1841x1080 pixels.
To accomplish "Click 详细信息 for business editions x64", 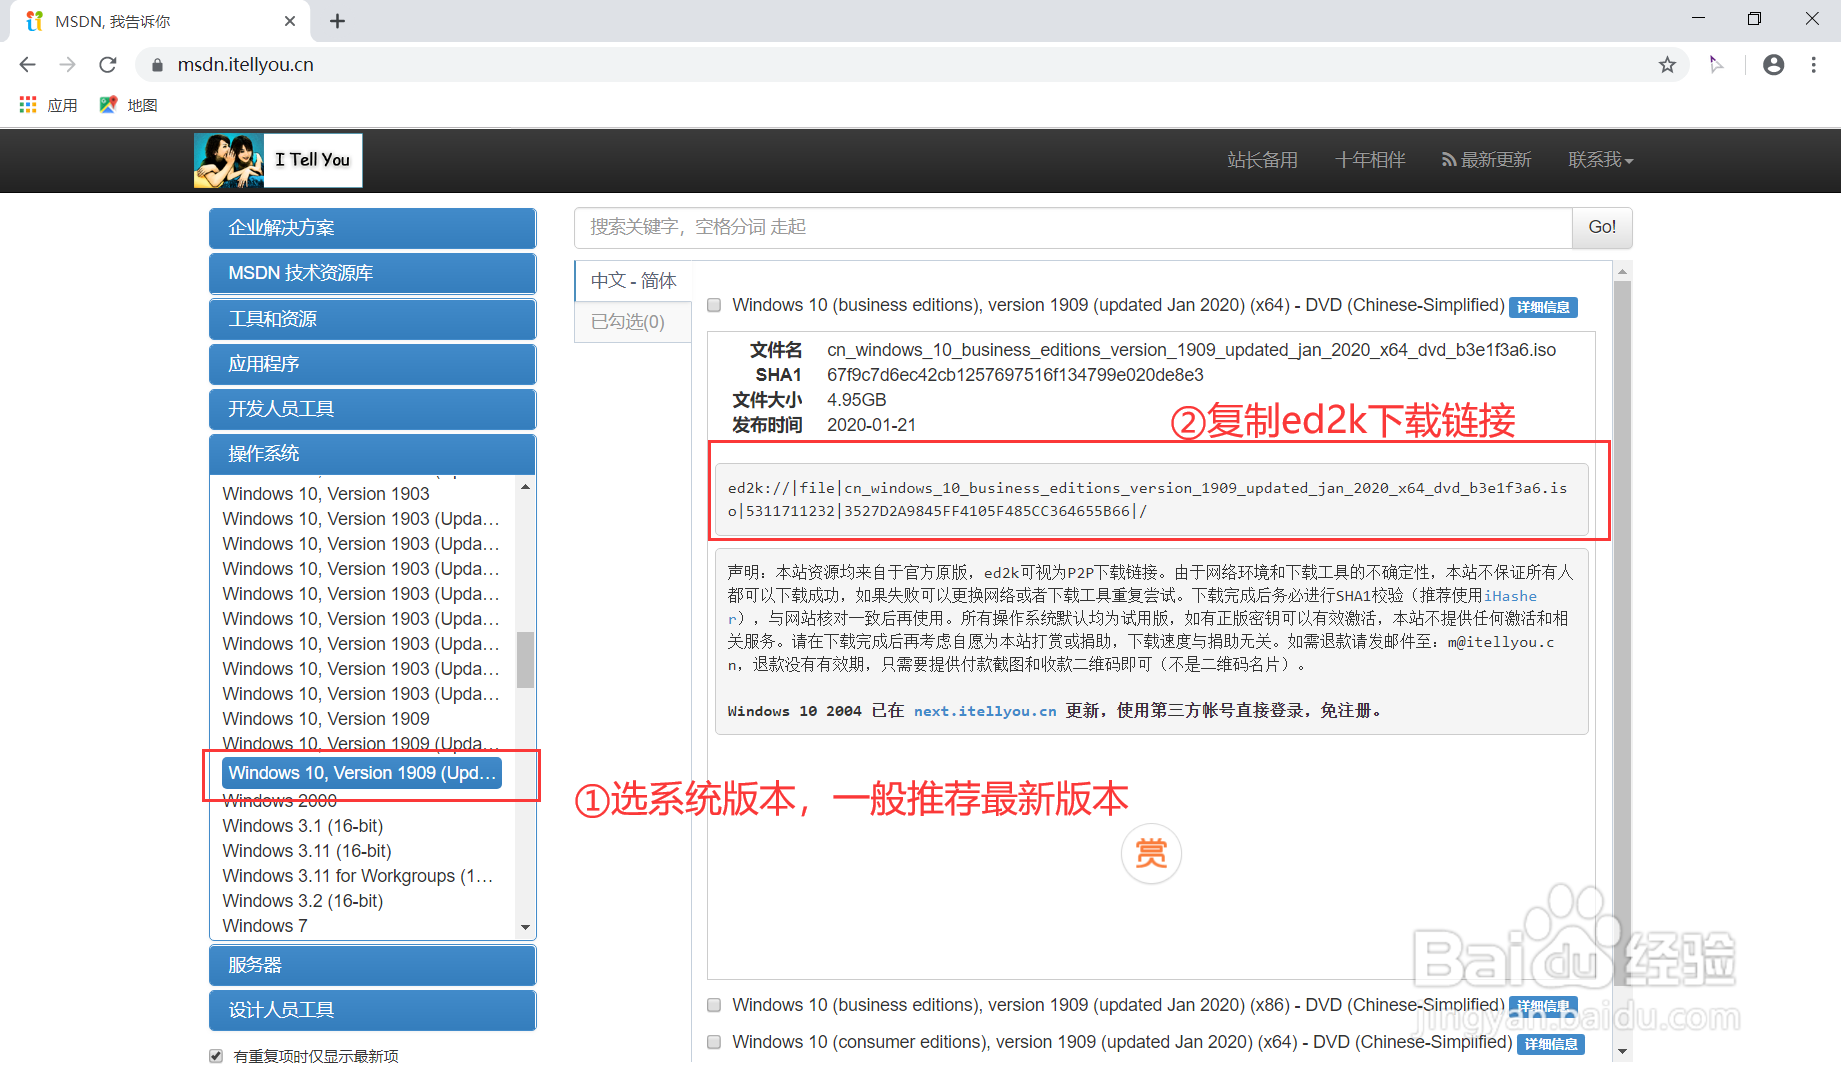I will pos(1543,307).
